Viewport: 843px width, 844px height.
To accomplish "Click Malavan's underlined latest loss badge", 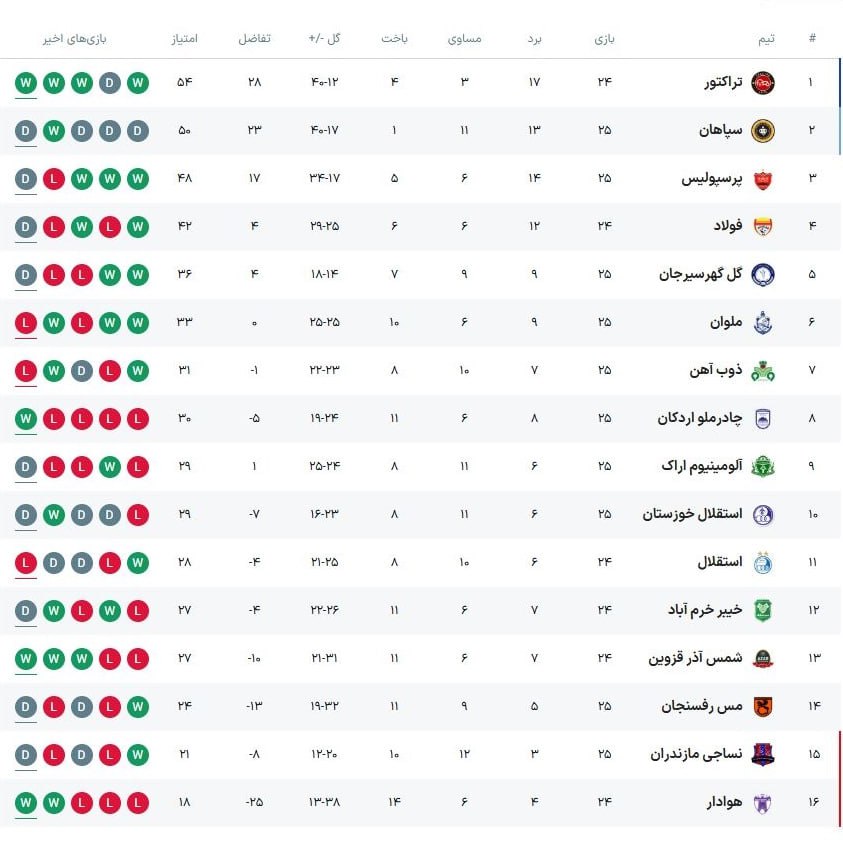I will (x=26, y=322).
